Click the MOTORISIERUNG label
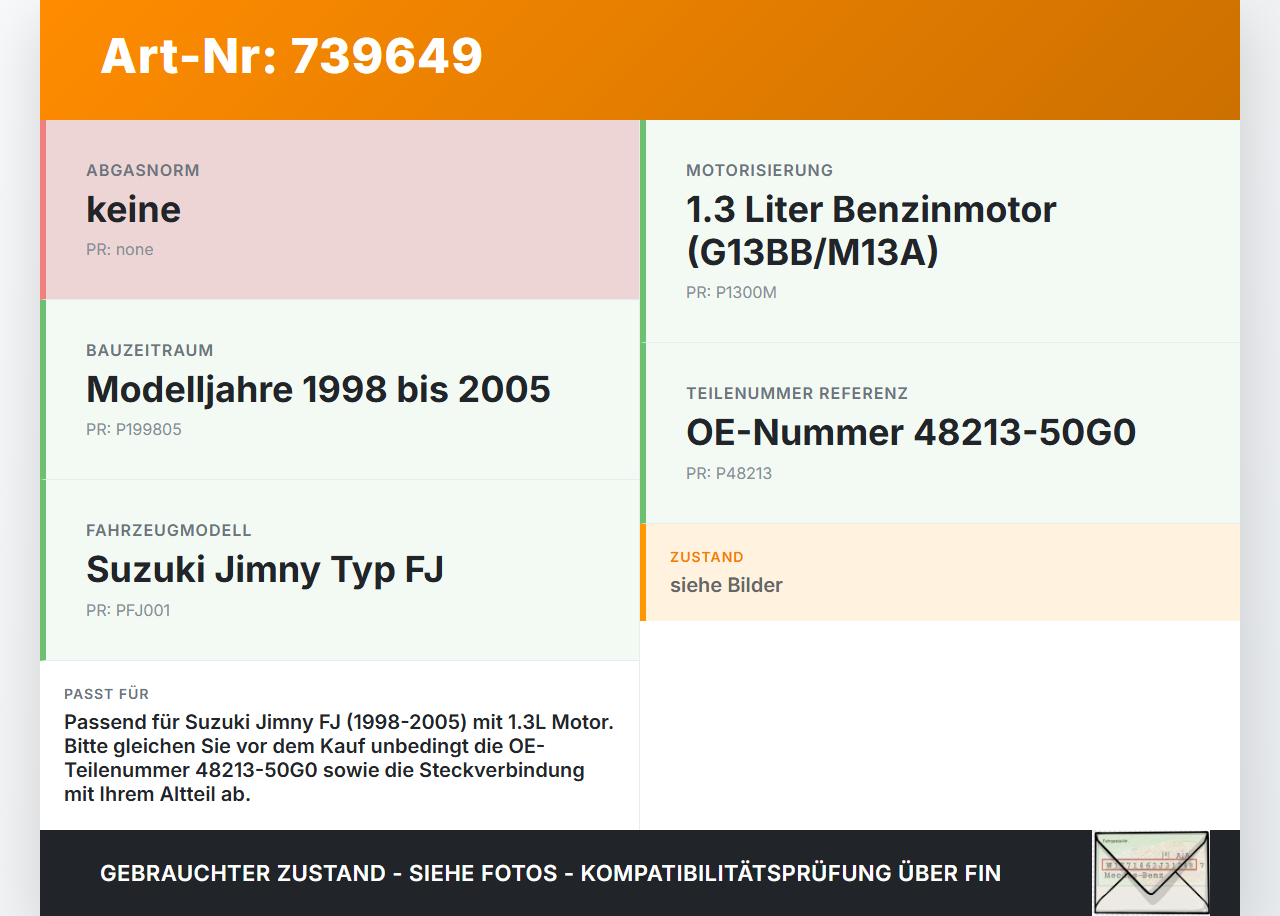 coord(759,170)
